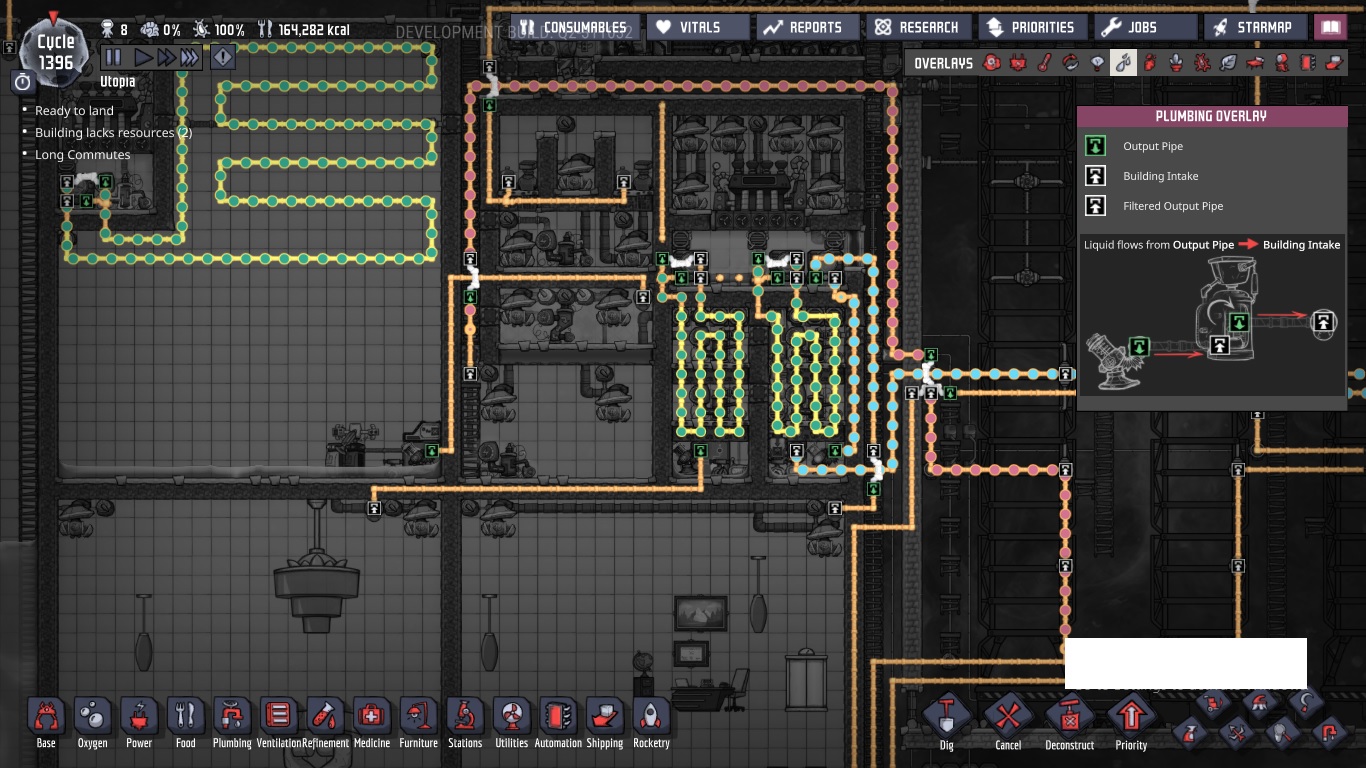Expand the Base build category
Viewport: 1366px width, 768px height.
point(46,722)
